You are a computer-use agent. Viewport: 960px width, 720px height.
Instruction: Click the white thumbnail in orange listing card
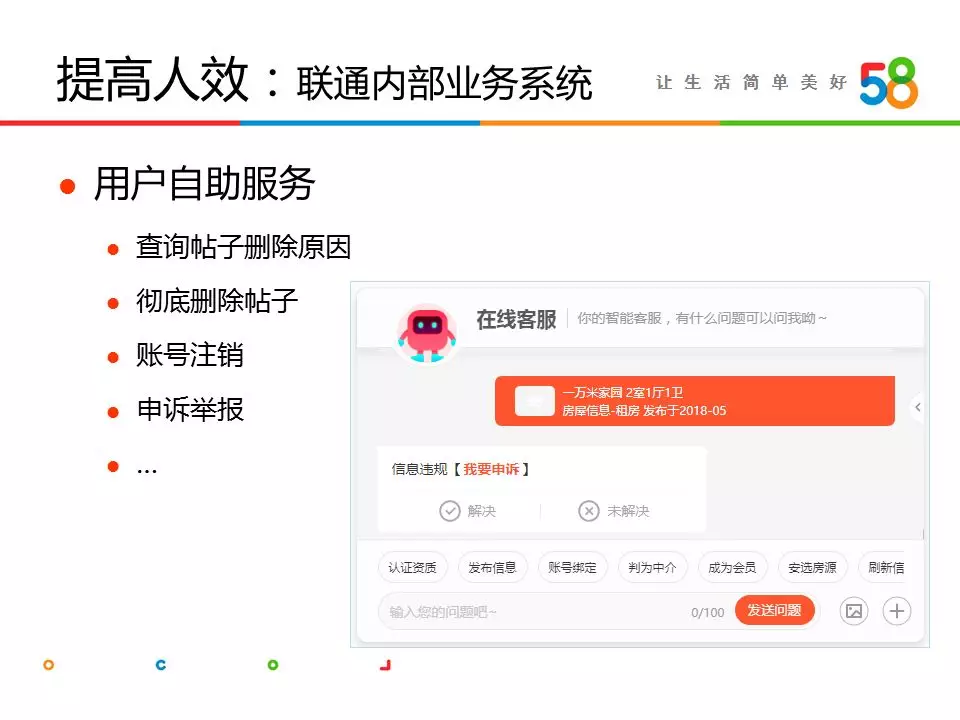click(x=534, y=401)
